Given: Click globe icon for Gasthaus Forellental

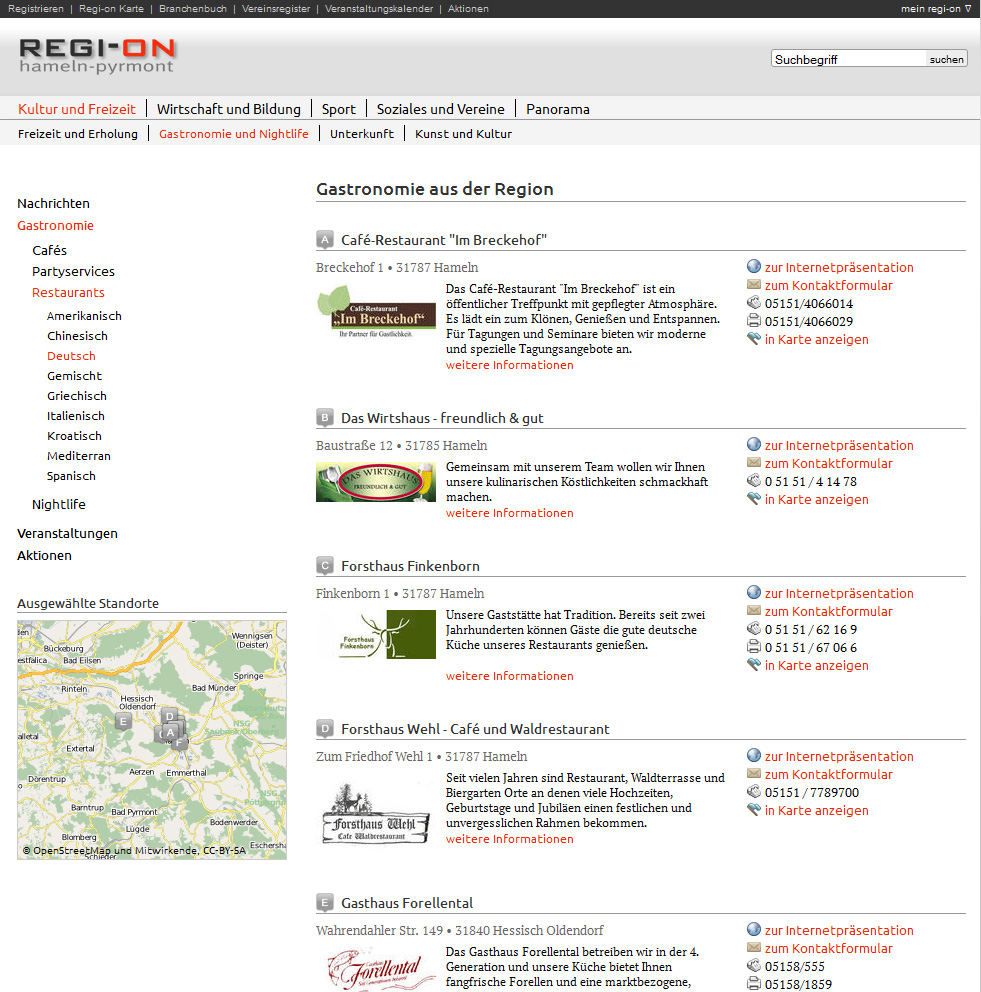Looking at the screenshot, I should click(x=754, y=930).
